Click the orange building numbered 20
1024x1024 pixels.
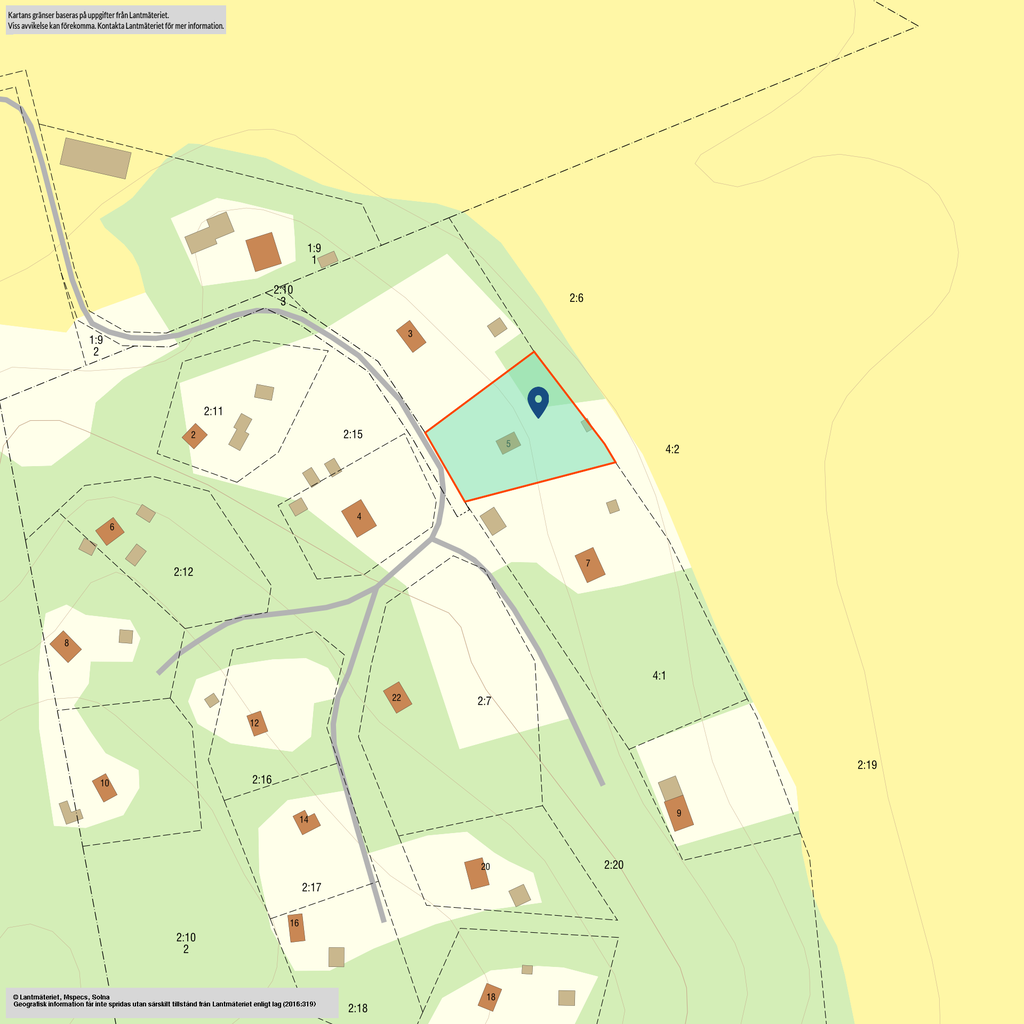[478, 872]
